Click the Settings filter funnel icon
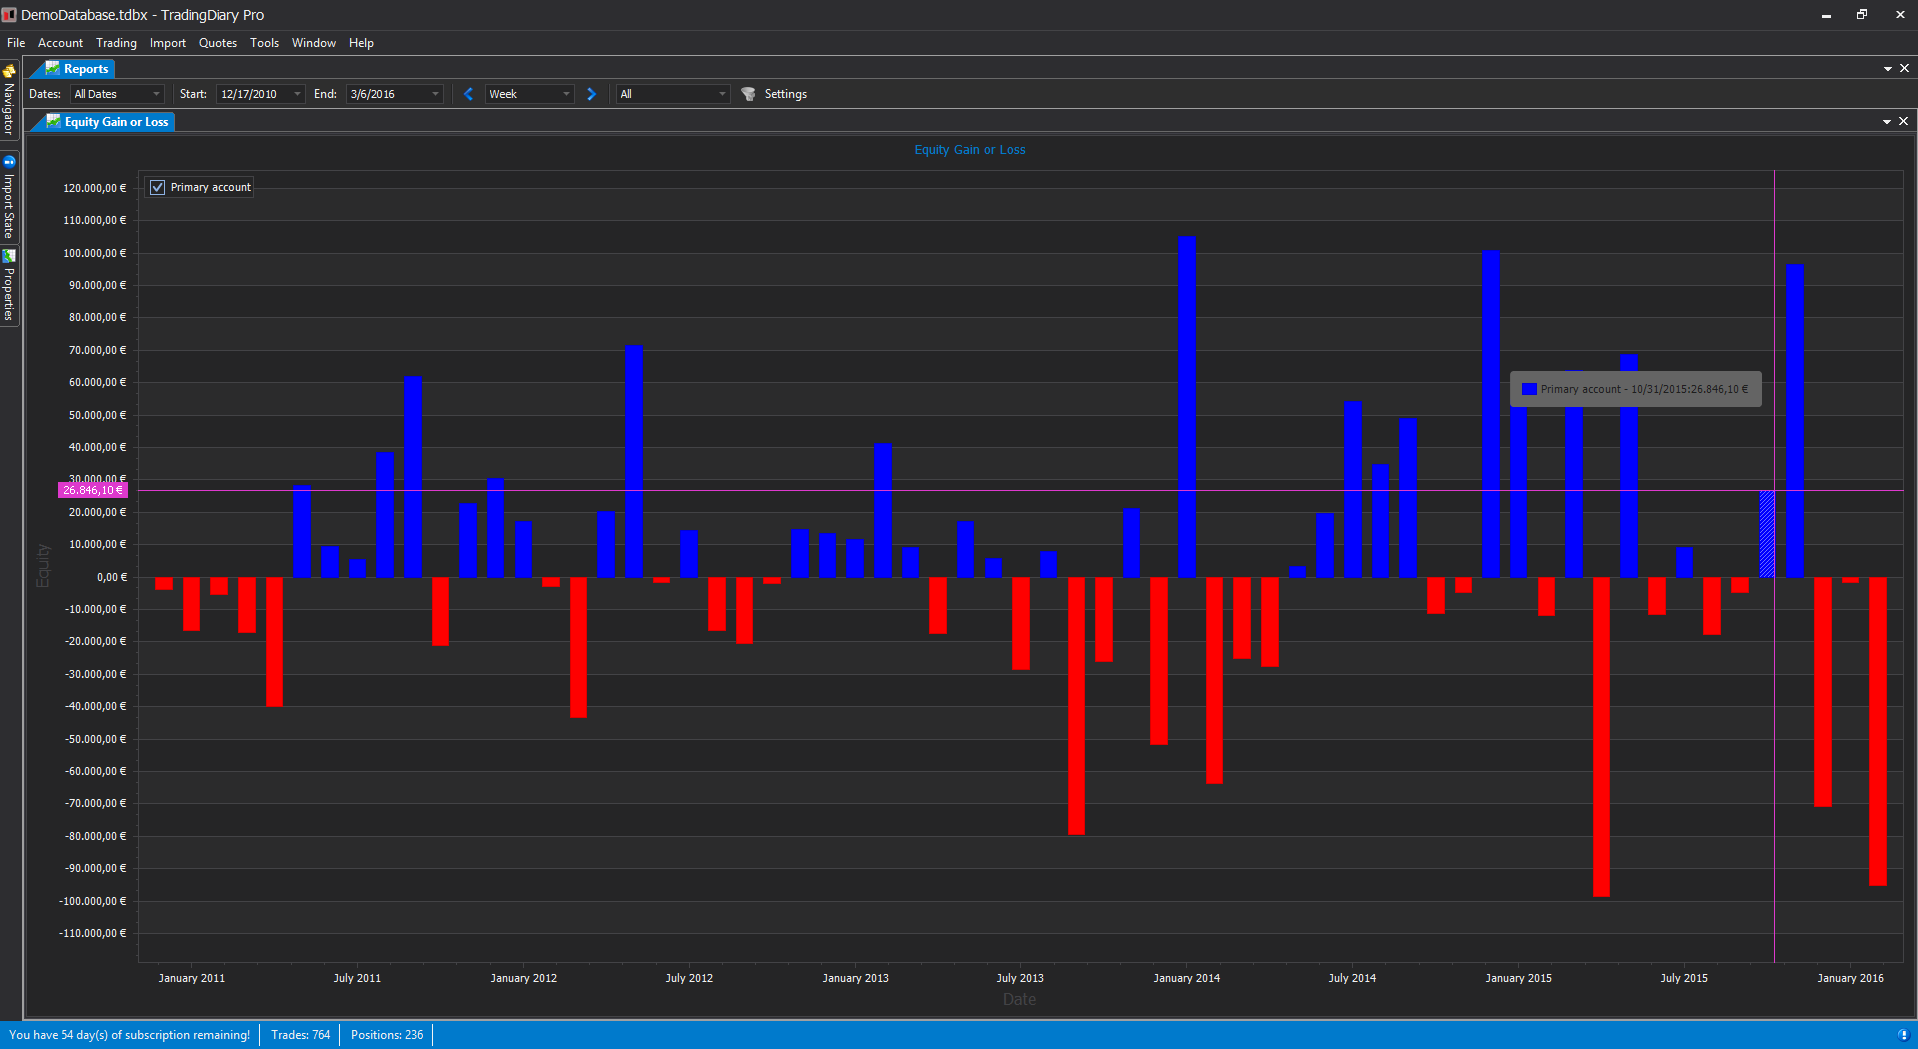 tap(748, 94)
